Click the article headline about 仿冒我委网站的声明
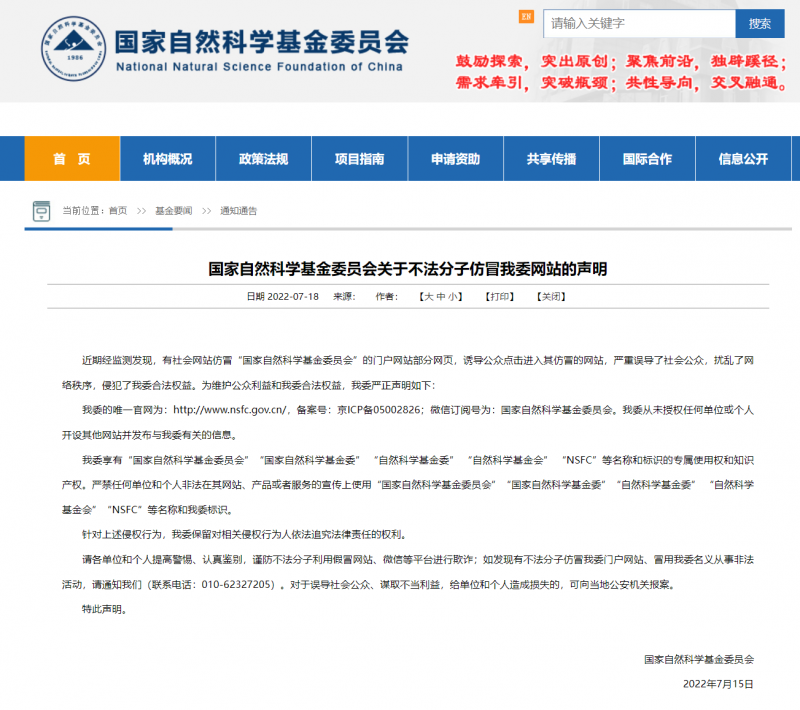The image size is (800, 710). pos(408,269)
